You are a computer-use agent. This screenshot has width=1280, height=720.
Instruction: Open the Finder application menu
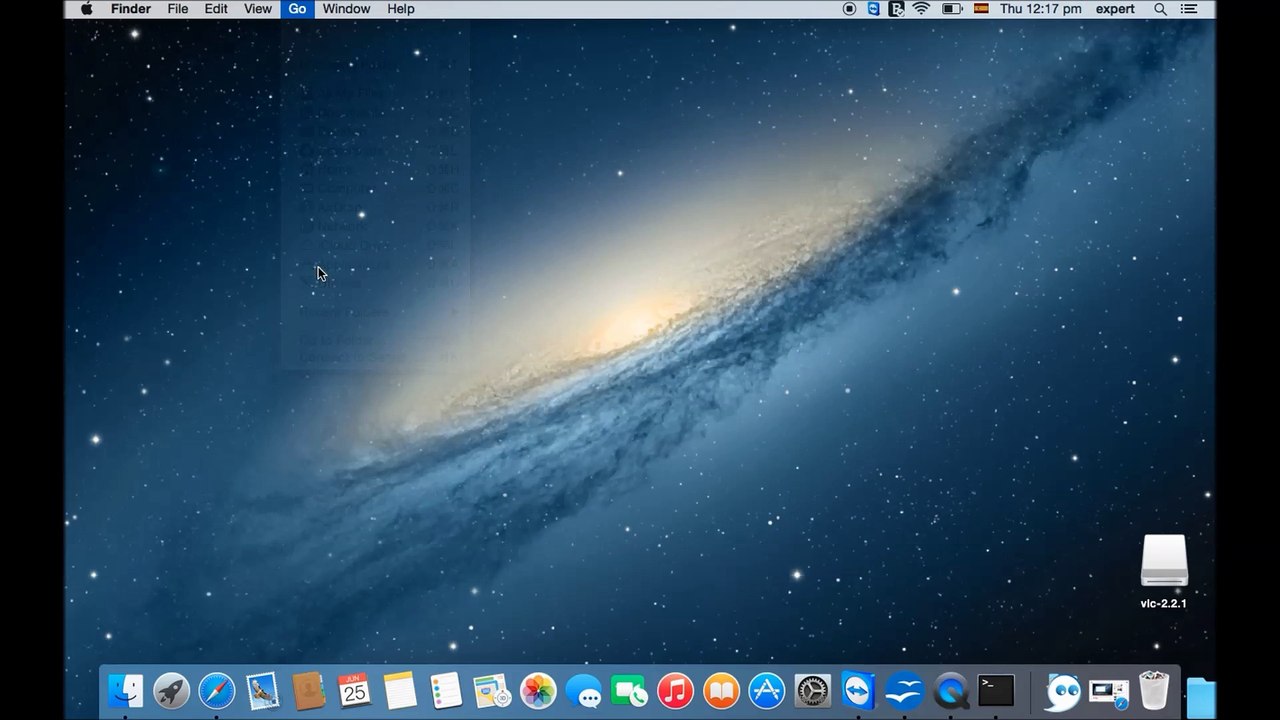click(131, 9)
